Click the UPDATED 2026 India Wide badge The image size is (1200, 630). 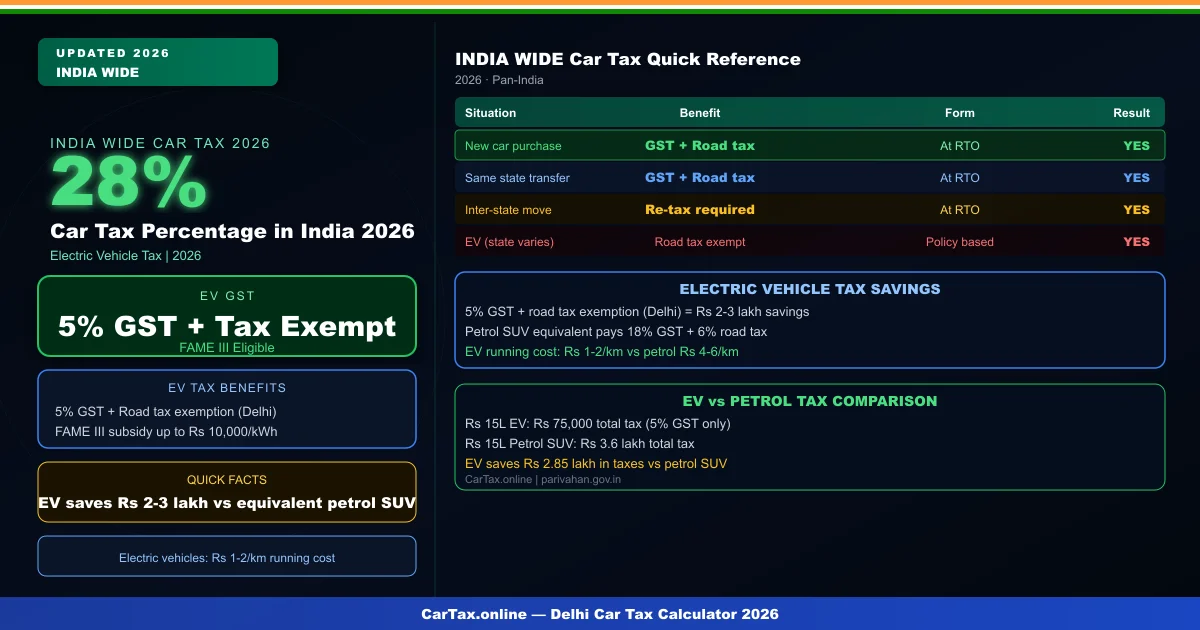coord(158,62)
